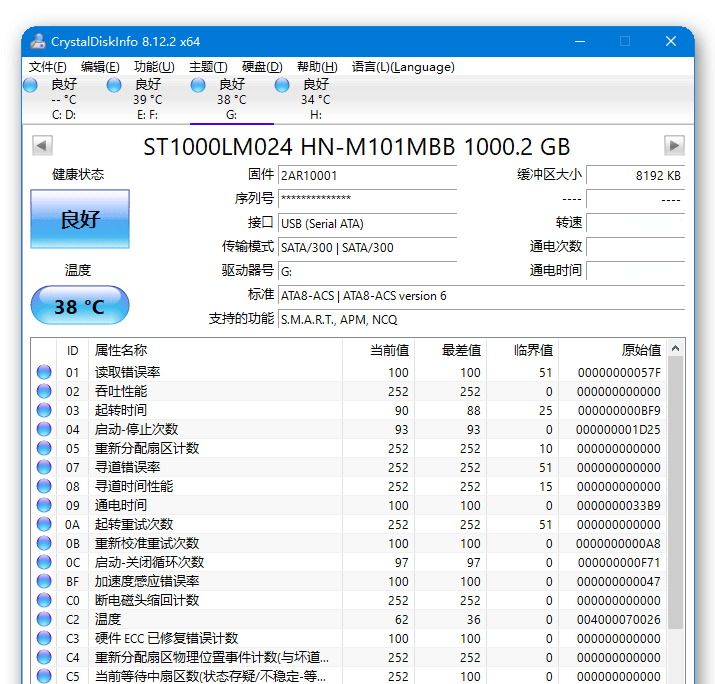Select raw value 000000001D25

point(618,430)
